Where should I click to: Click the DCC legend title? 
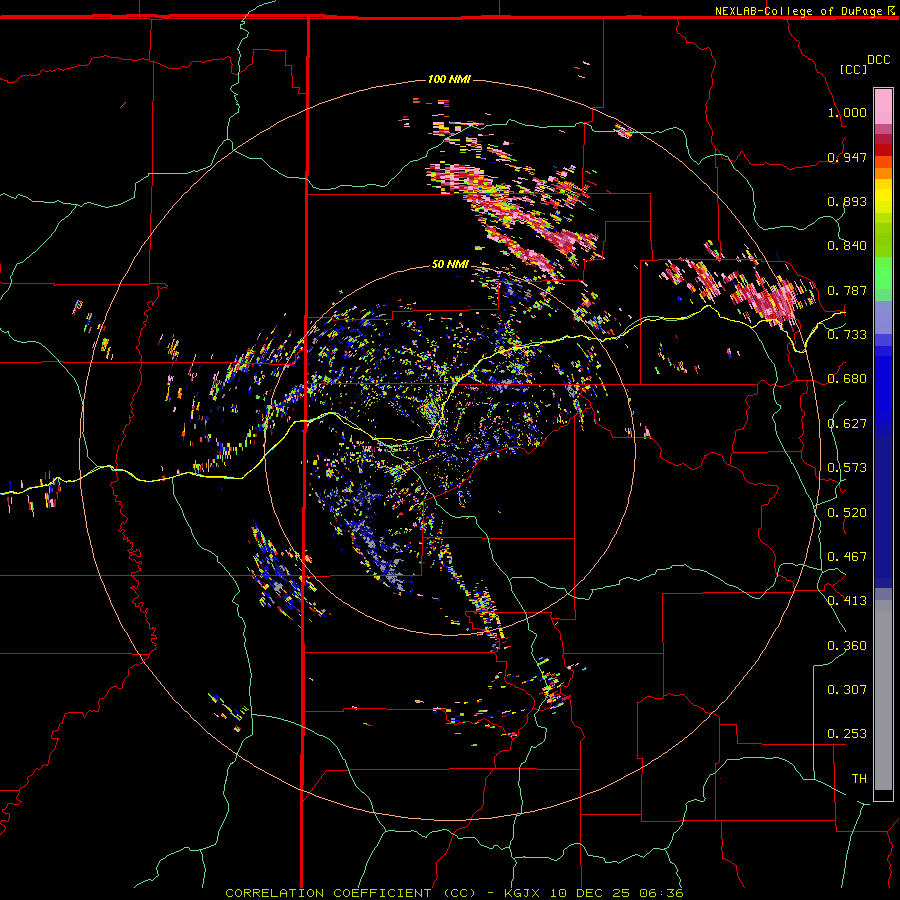(879, 60)
